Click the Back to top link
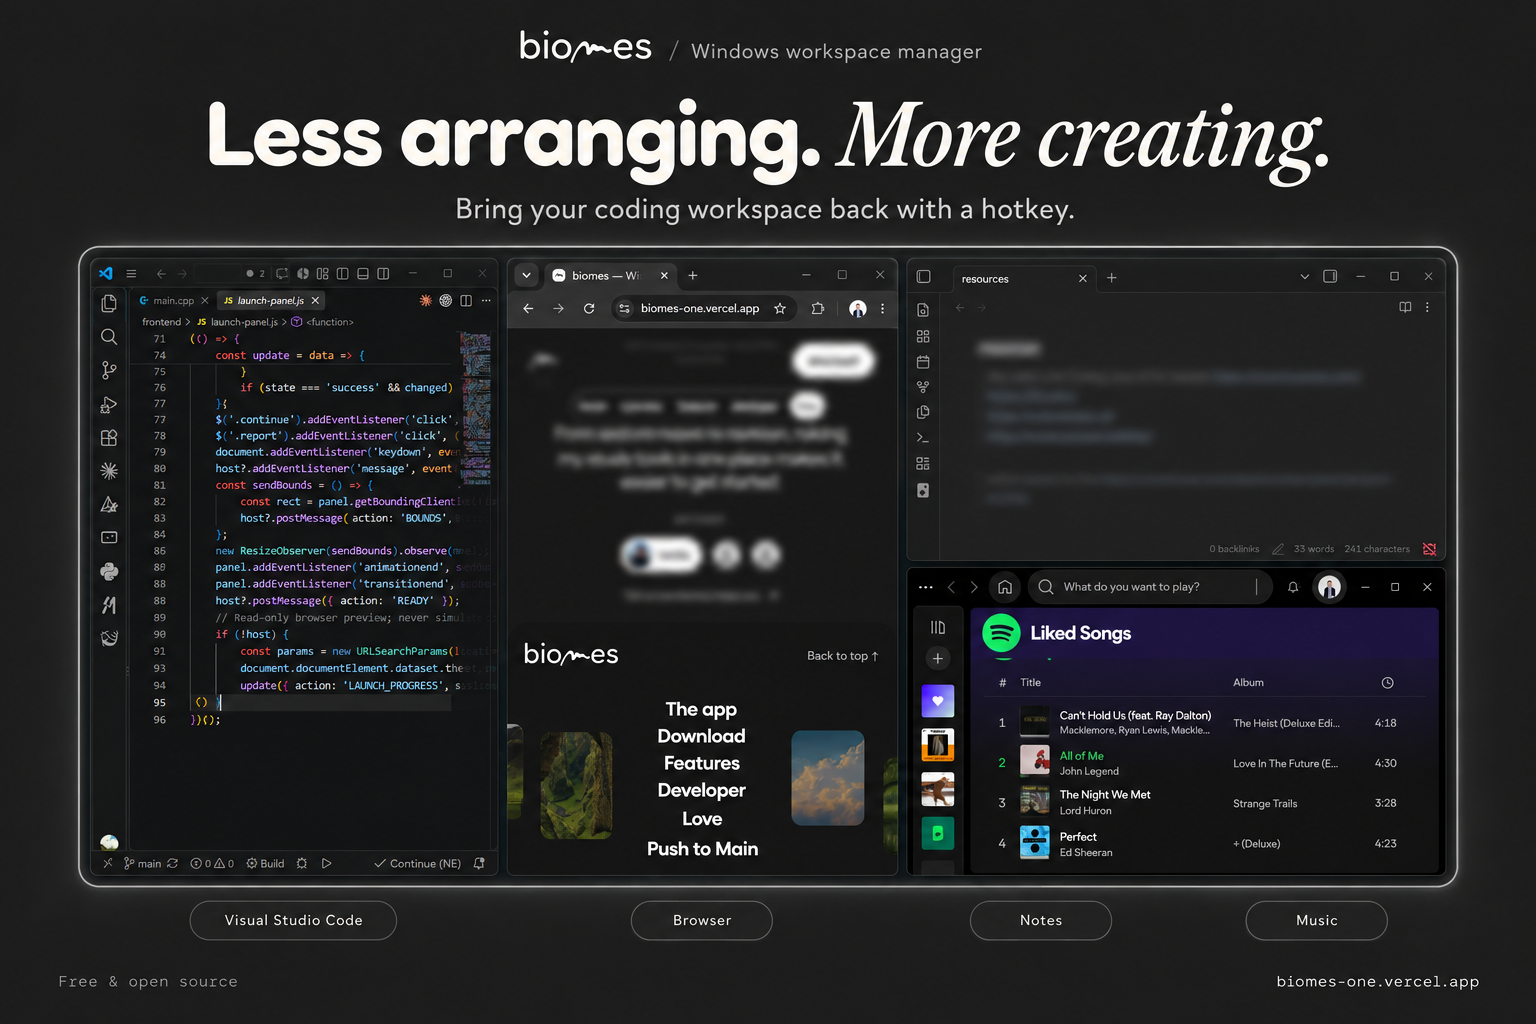The height and width of the screenshot is (1024, 1536). tap(842, 656)
